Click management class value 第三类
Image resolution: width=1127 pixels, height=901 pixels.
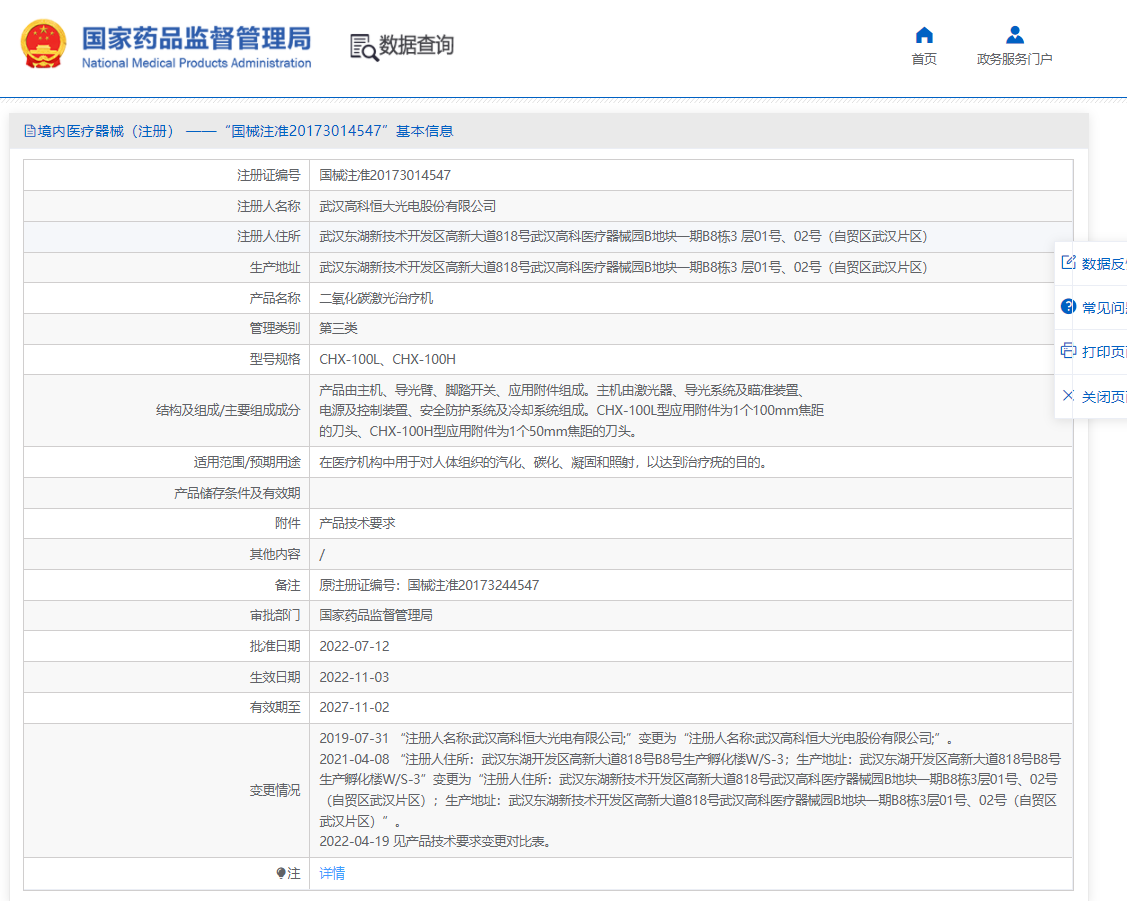tap(339, 328)
